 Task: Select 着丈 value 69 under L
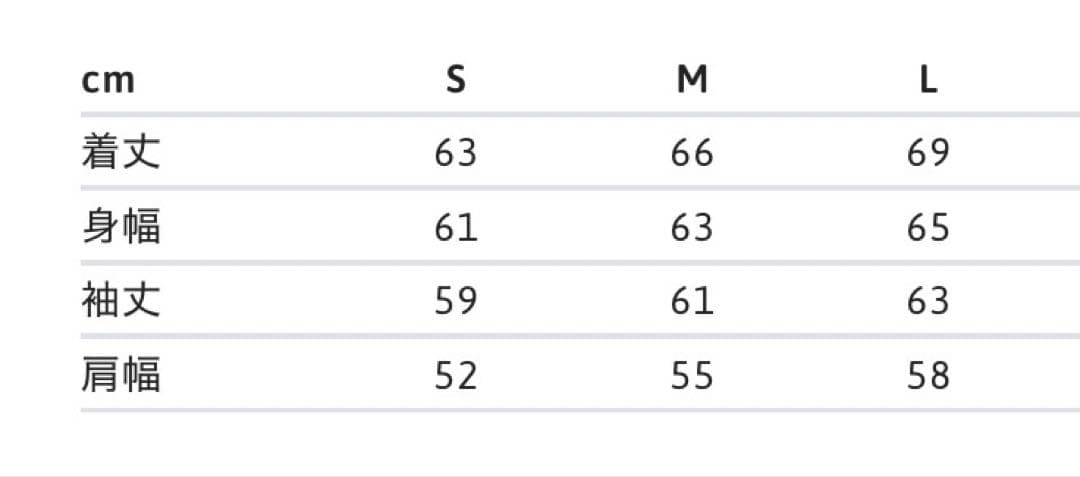point(929,153)
